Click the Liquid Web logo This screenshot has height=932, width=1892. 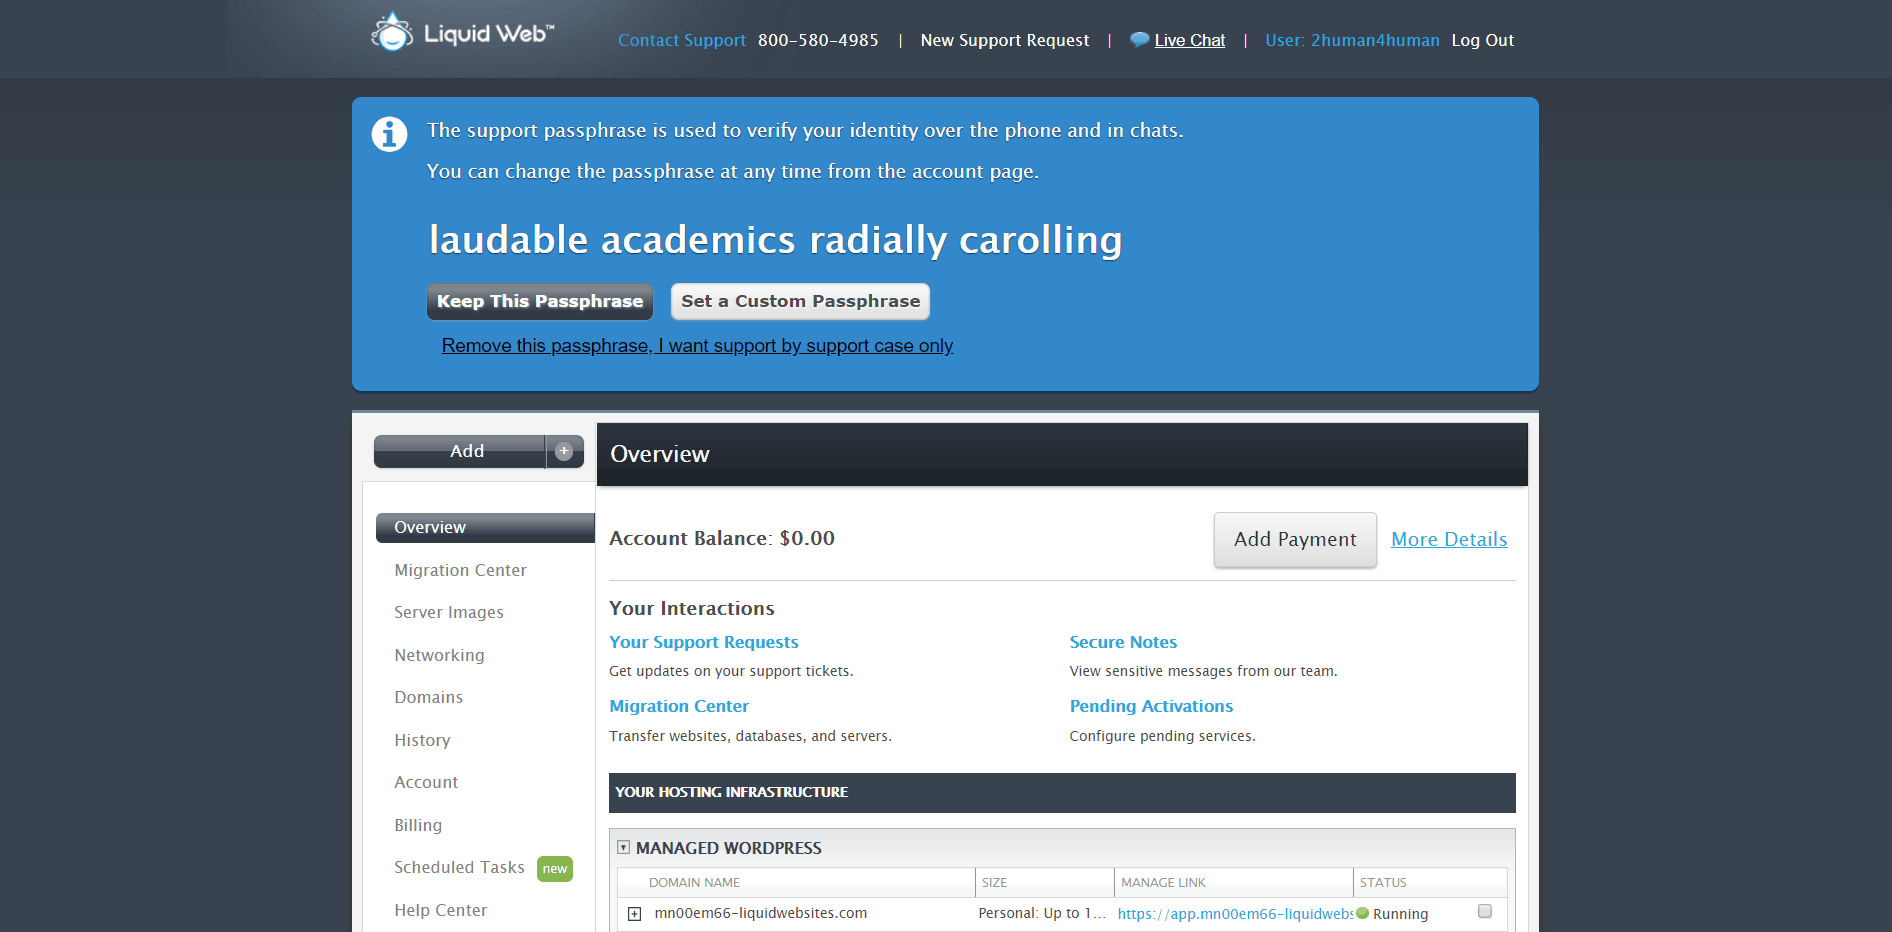point(462,32)
